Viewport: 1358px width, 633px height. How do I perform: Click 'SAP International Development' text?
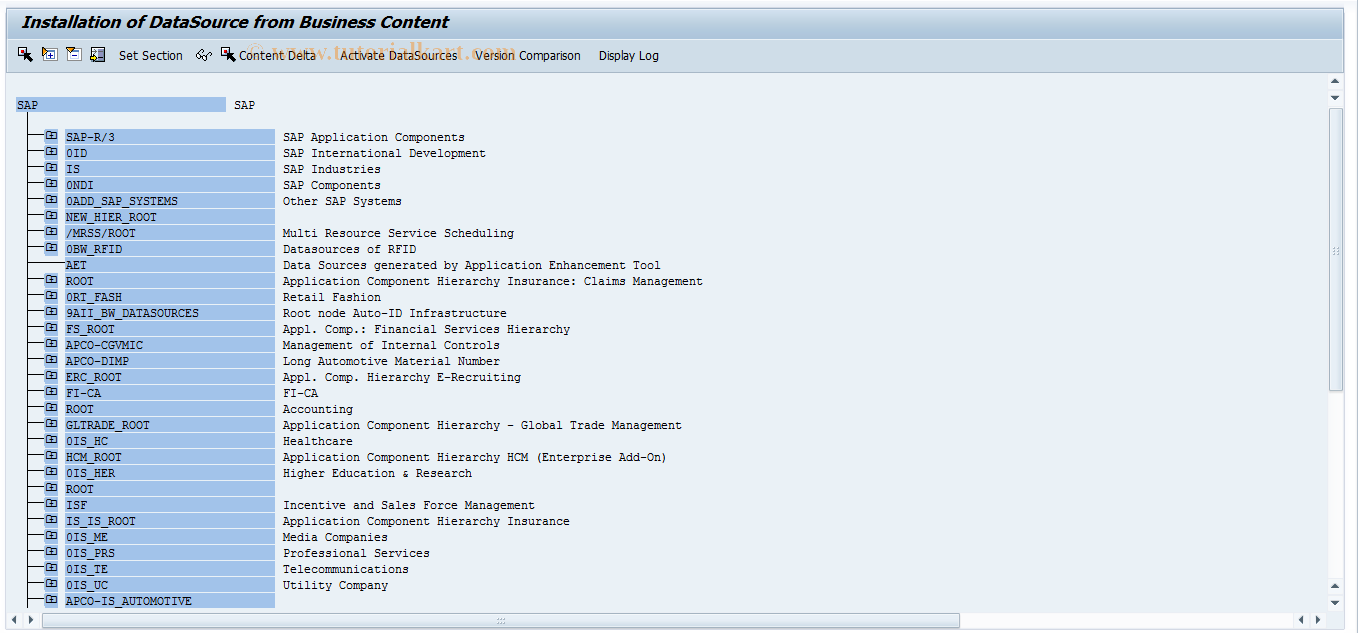point(384,153)
